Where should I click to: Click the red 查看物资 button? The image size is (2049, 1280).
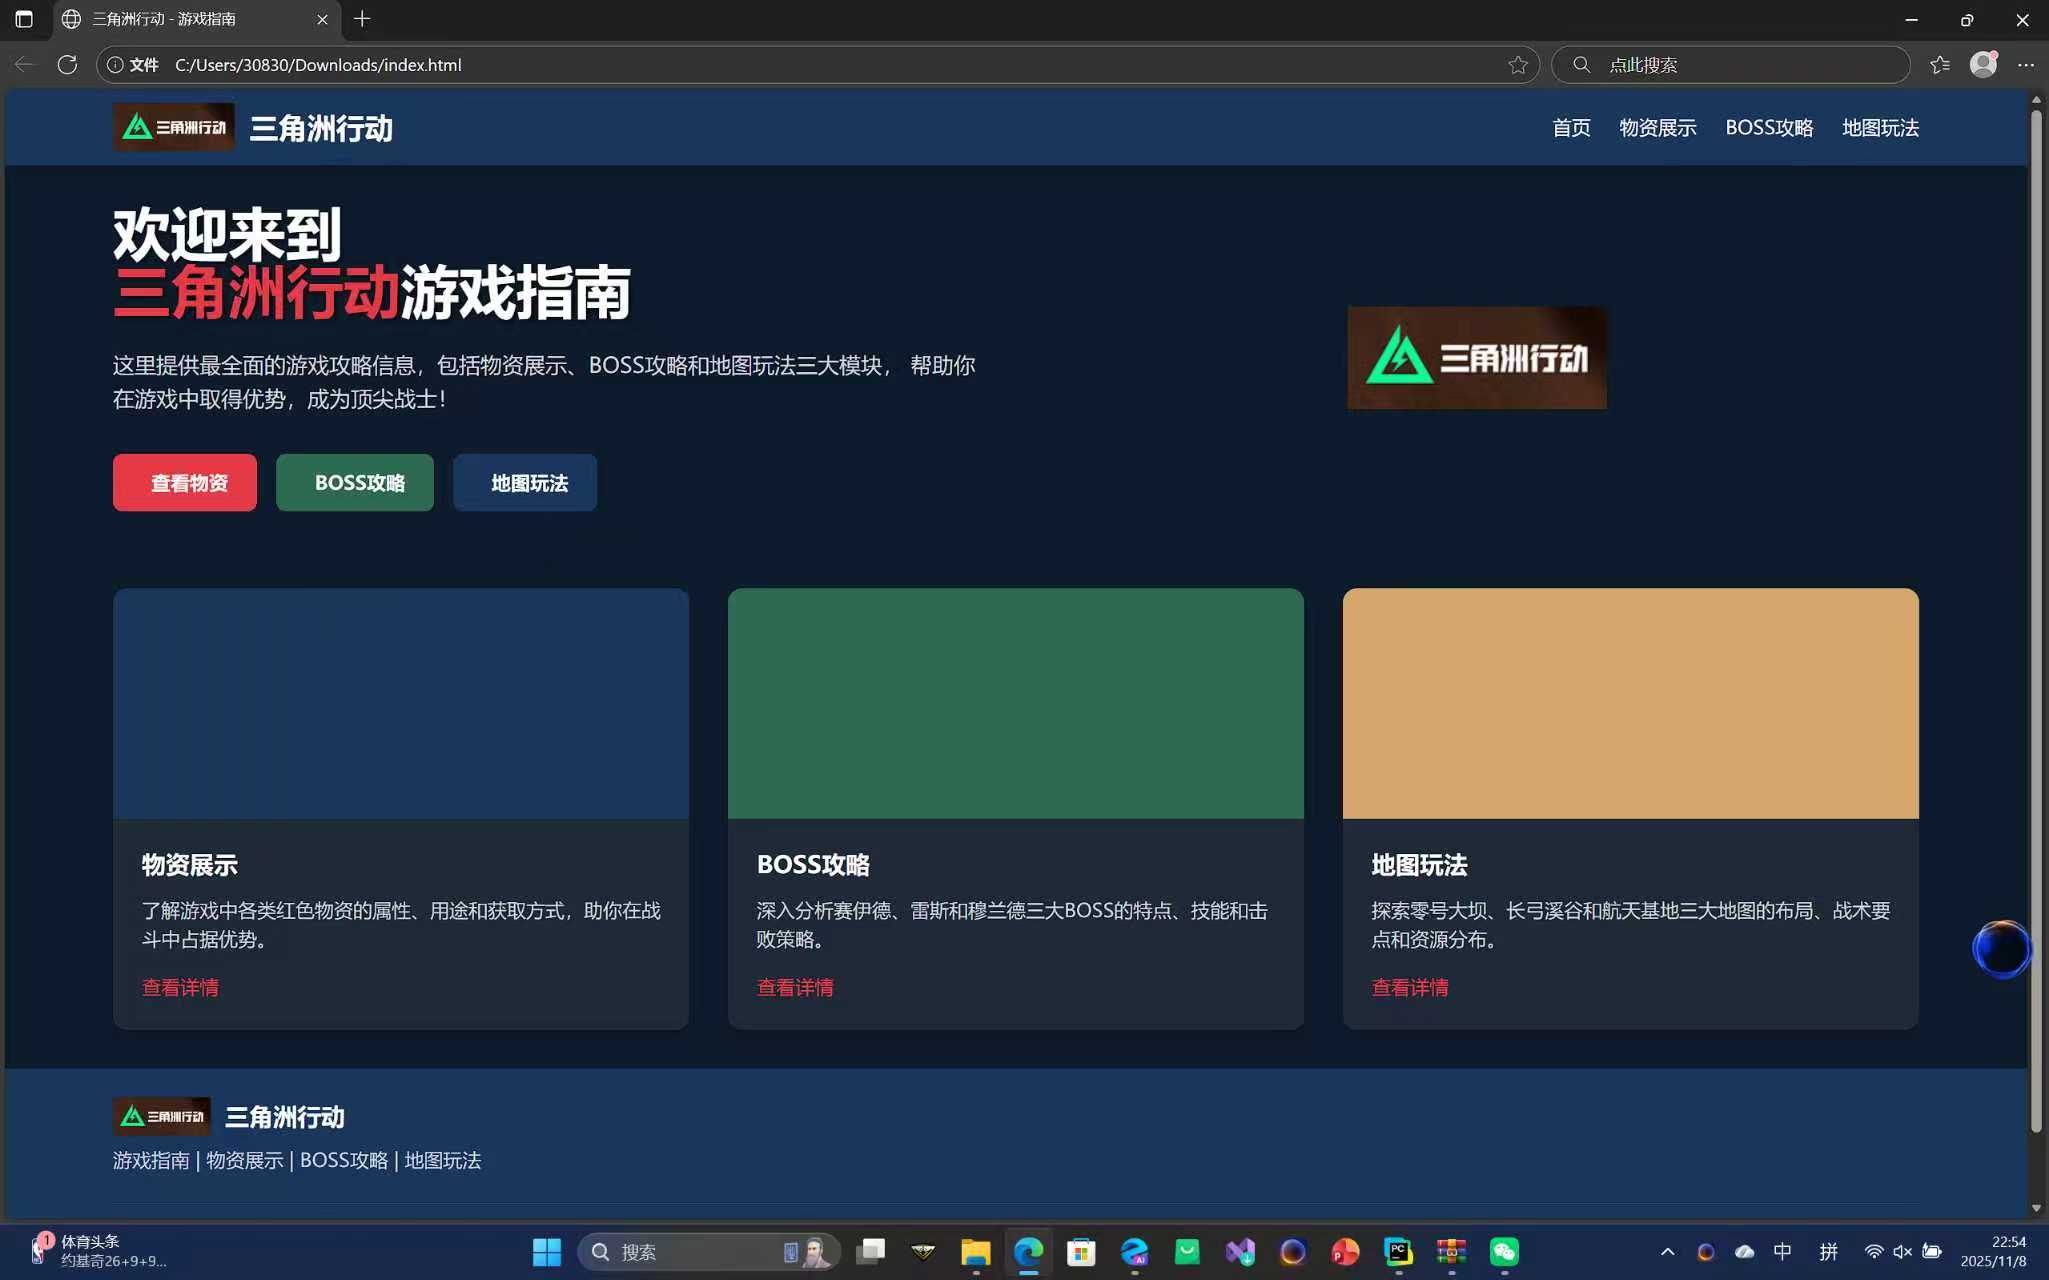point(184,482)
